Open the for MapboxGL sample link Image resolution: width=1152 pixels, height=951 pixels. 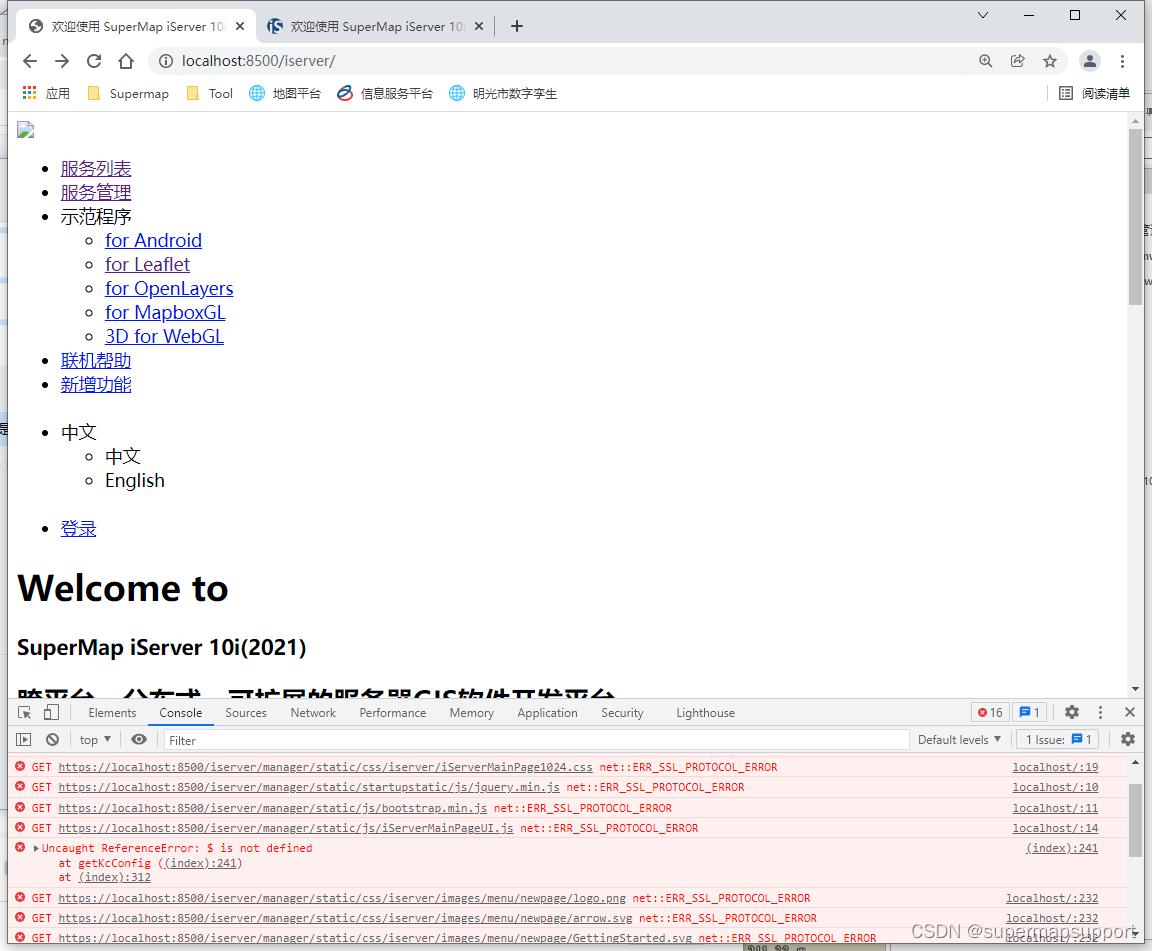point(165,312)
